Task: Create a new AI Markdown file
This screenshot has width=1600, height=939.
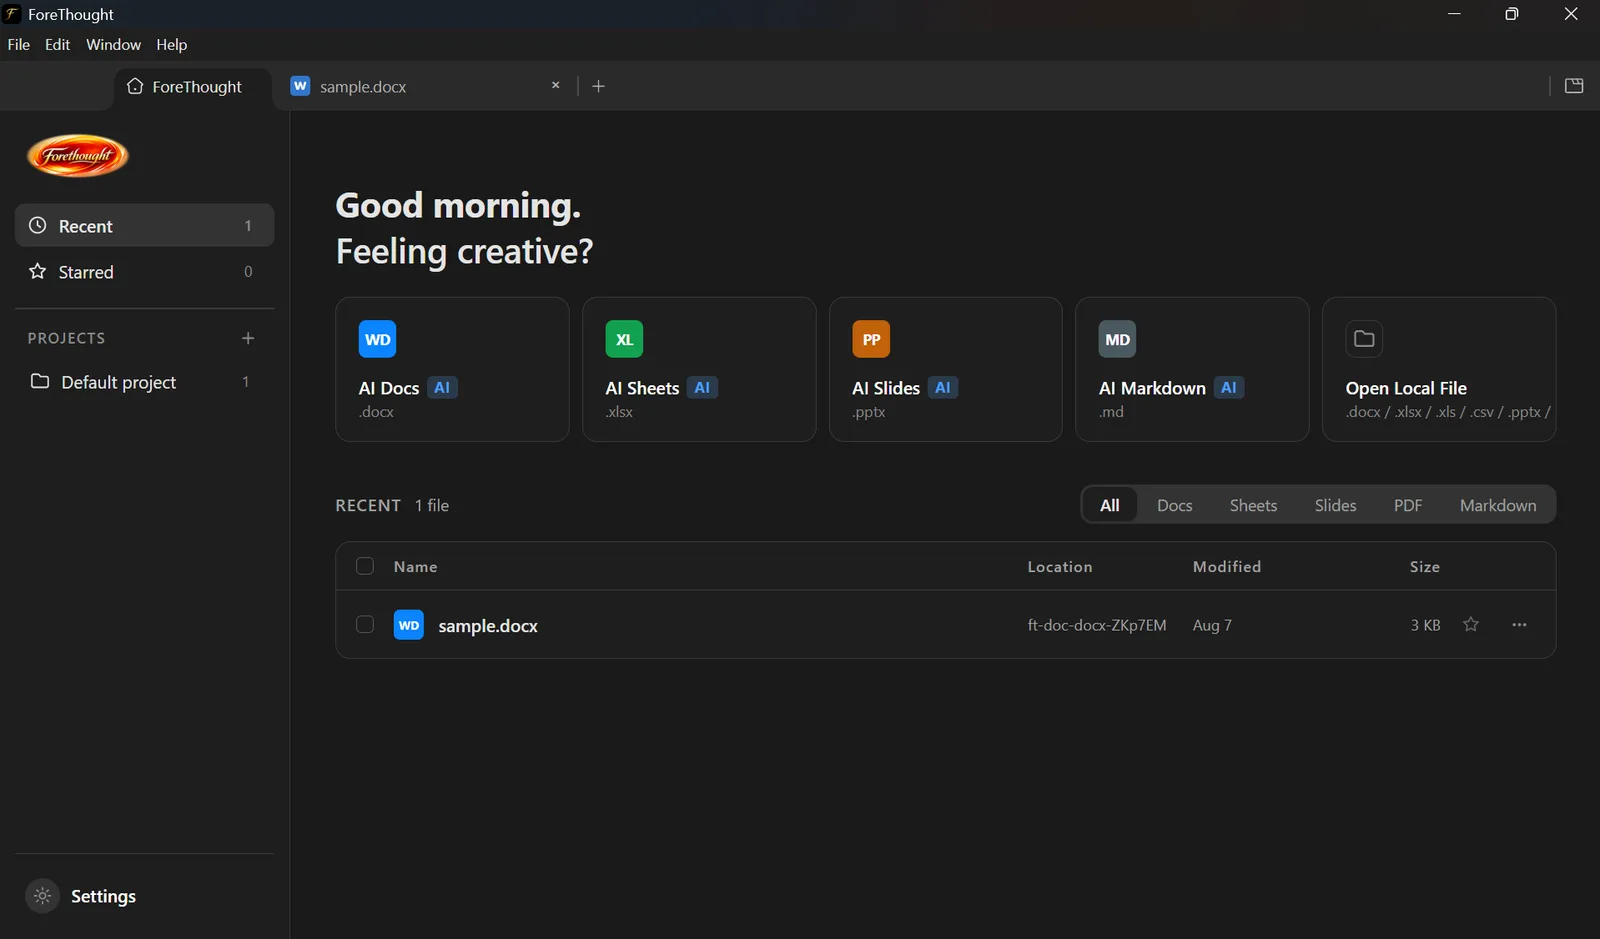Action: 1192,369
